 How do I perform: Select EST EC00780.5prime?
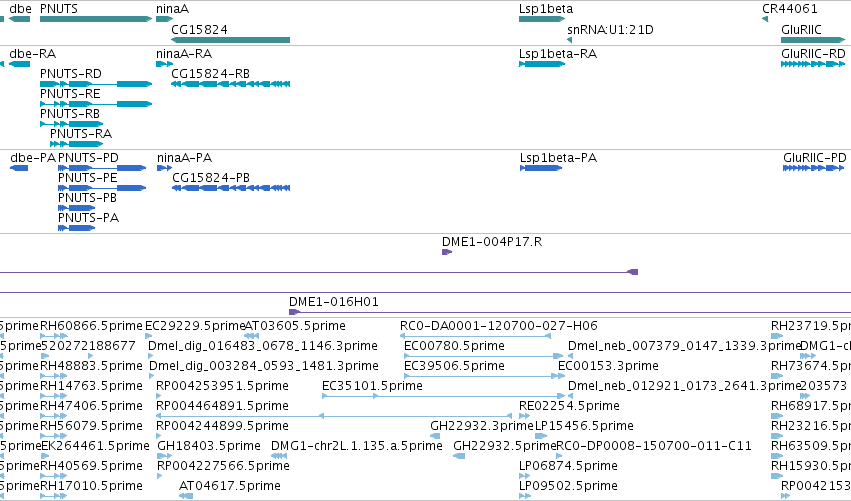[x=454, y=346]
